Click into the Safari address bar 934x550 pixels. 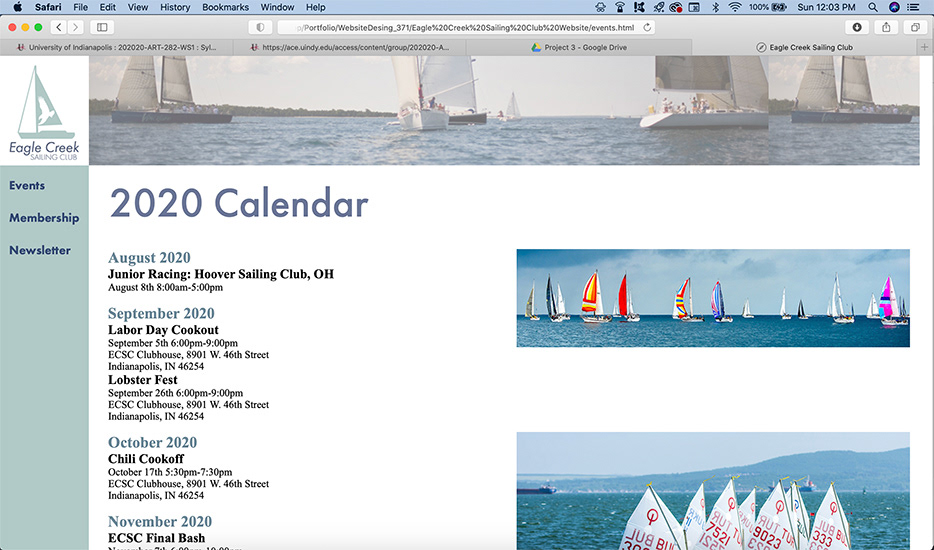[466, 27]
